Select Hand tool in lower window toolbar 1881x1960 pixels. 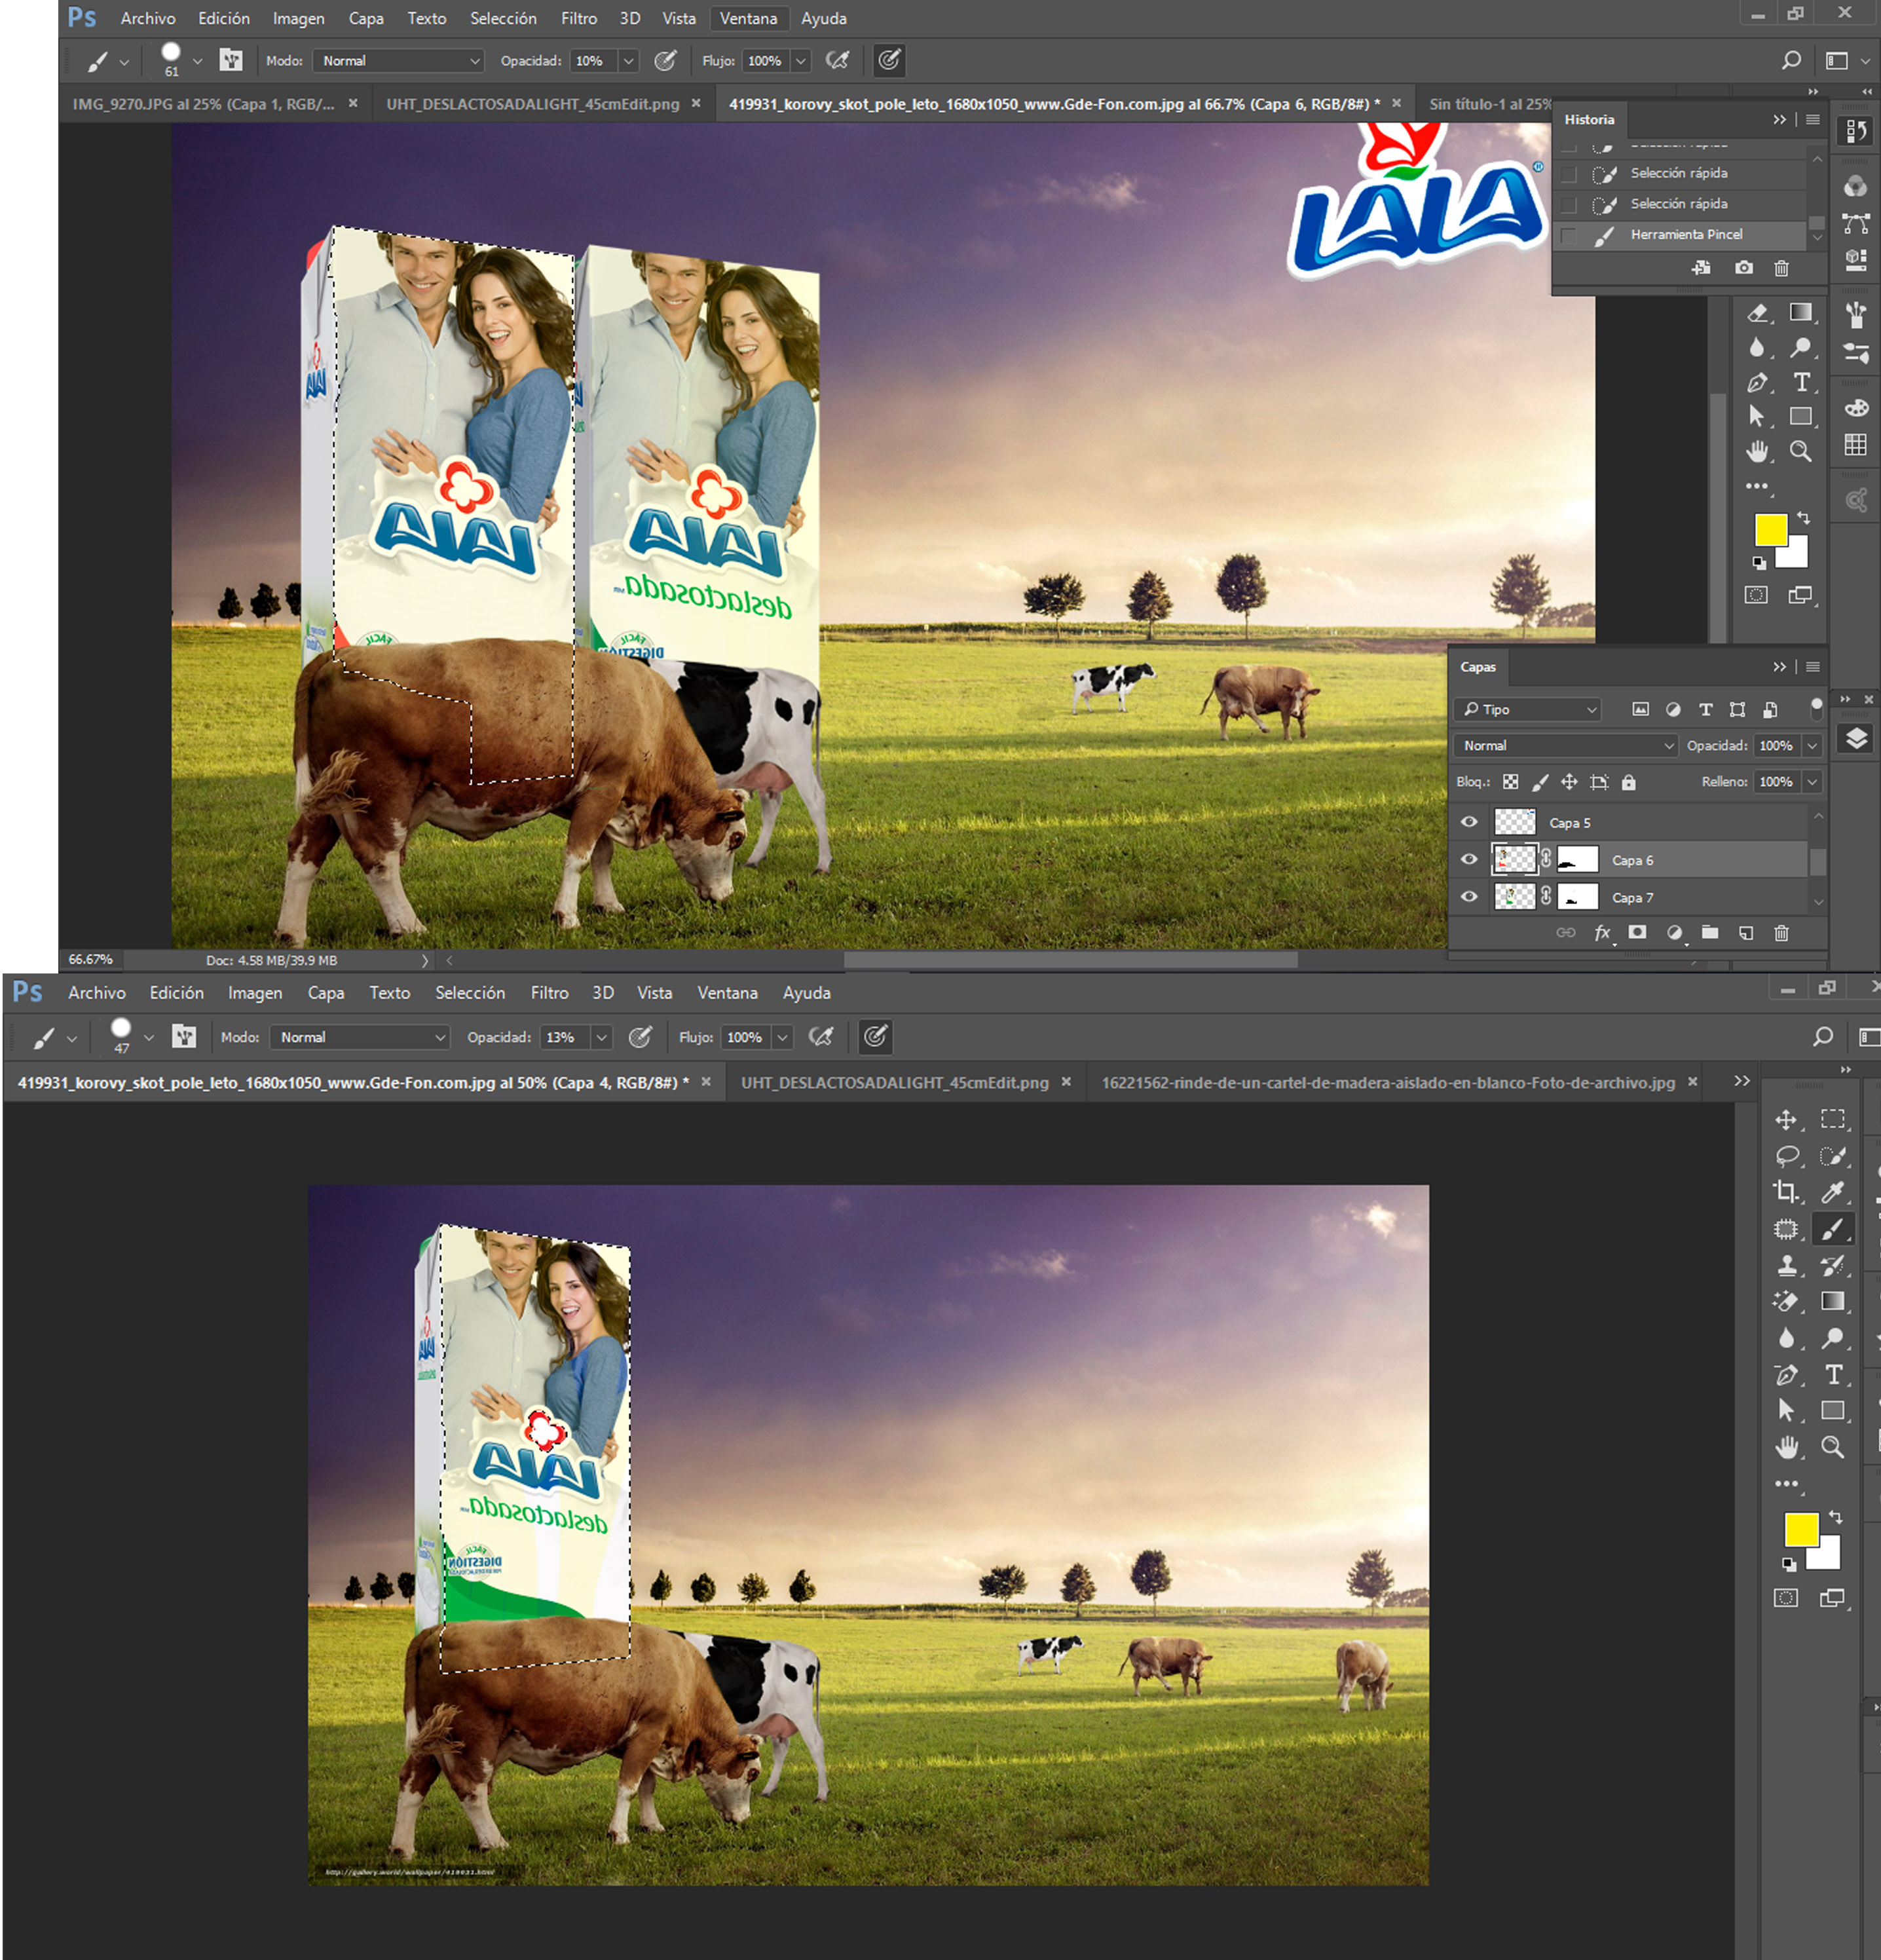pos(1786,1447)
